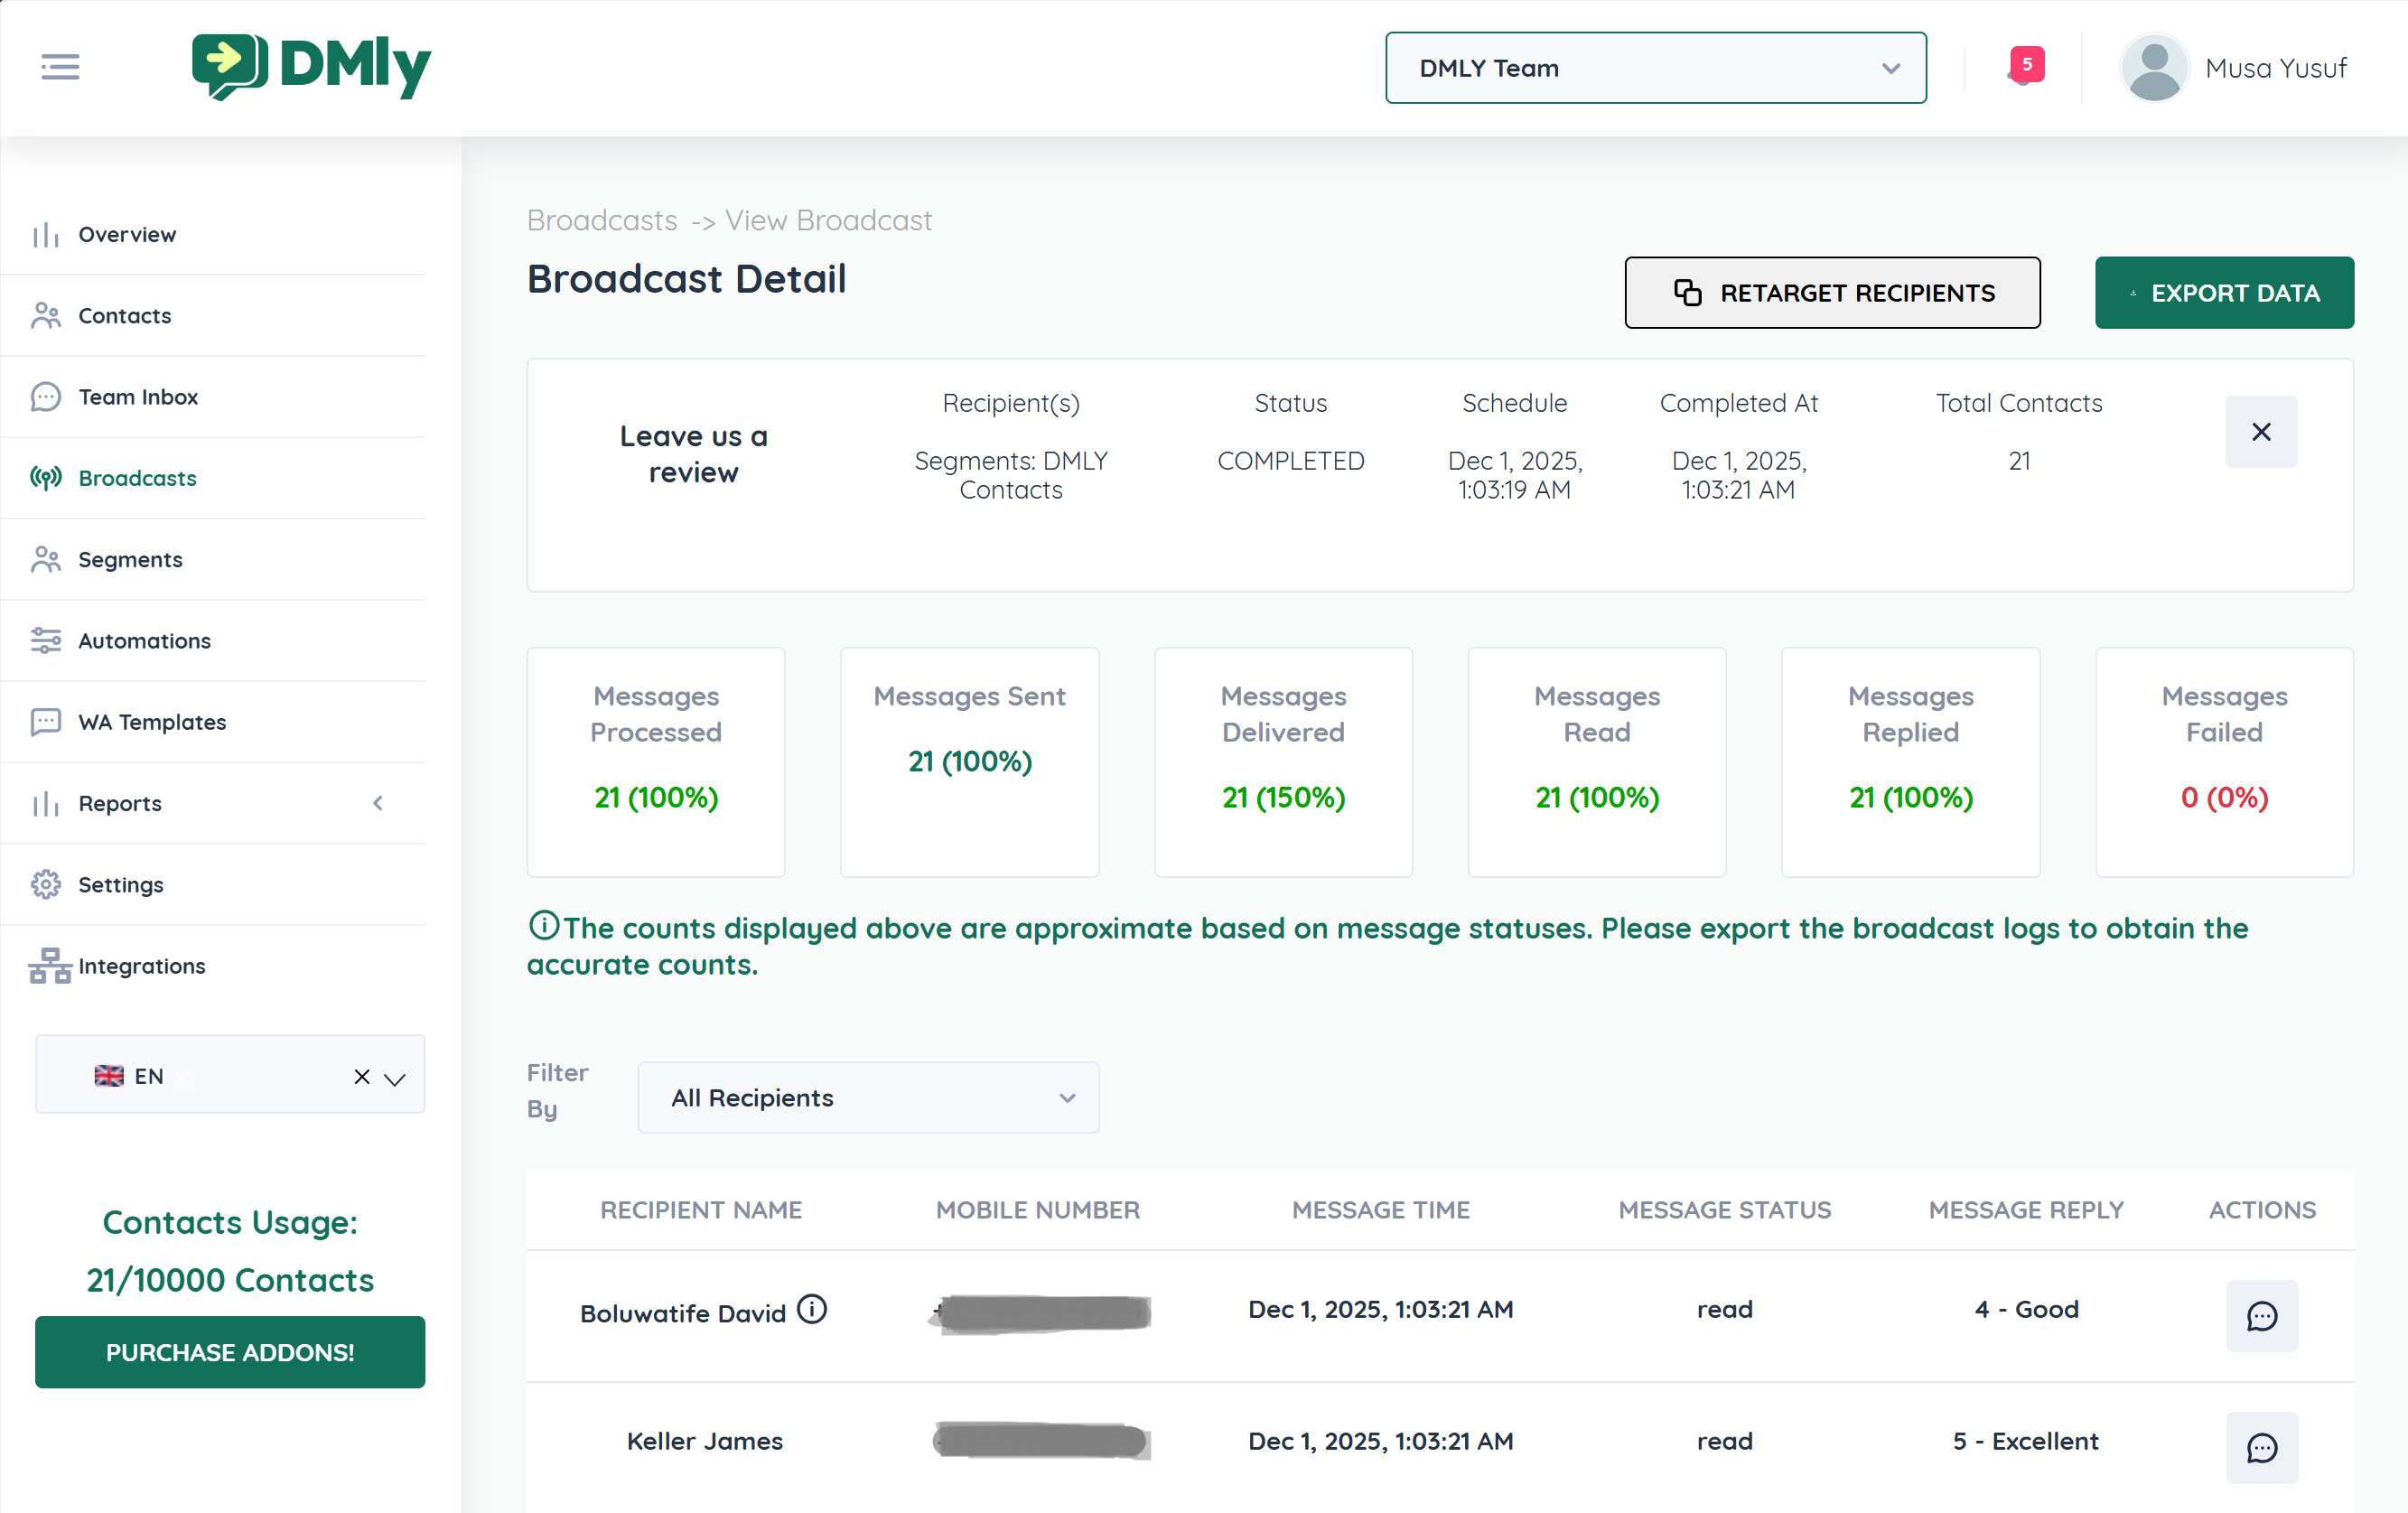Open the All Recipients filter dropdown
Image resolution: width=2408 pixels, height=1513 pixels.
pos(868,1097)
